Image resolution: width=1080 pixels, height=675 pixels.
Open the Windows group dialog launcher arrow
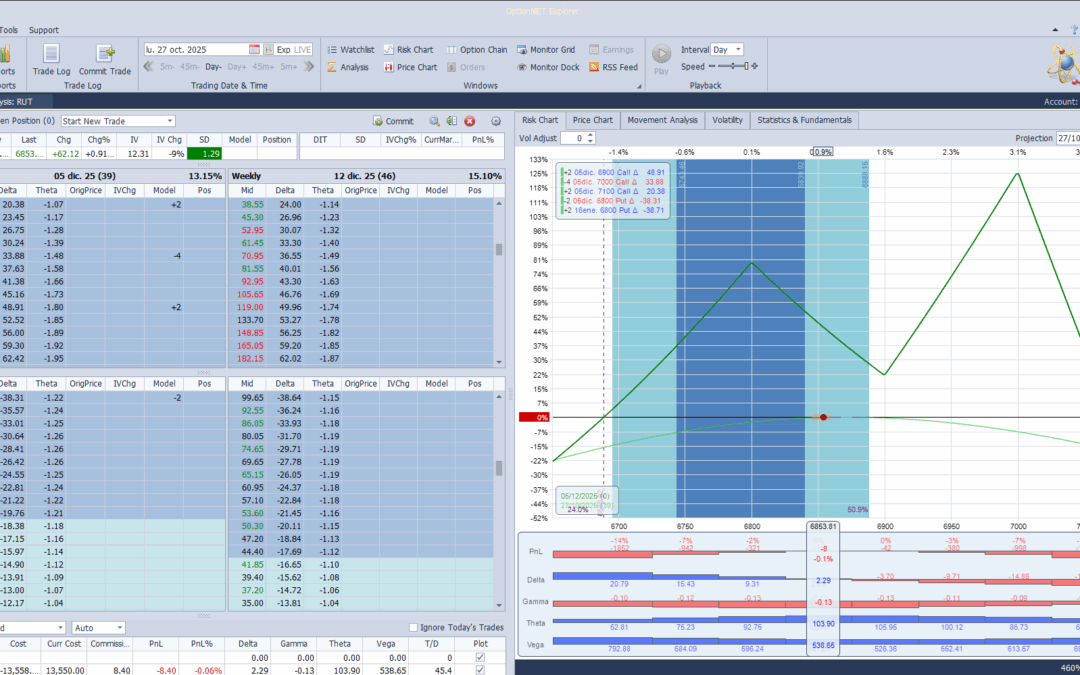(638, 86)
